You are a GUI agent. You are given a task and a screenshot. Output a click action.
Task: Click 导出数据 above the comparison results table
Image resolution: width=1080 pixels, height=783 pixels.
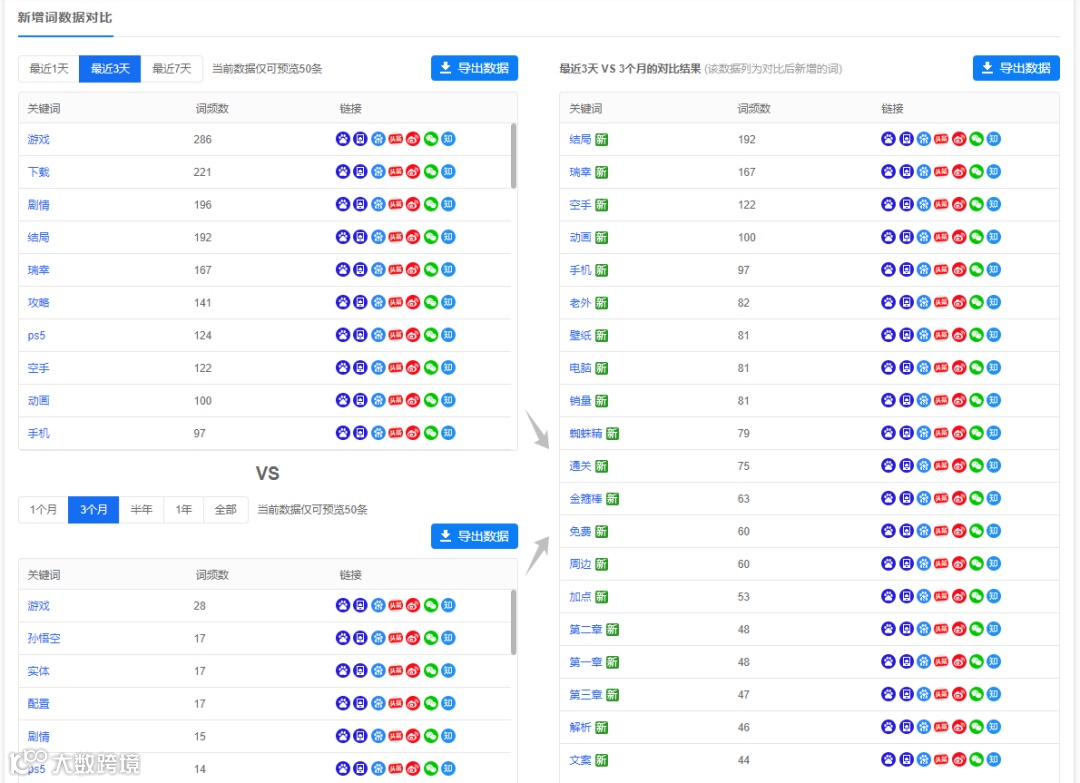(x=1016, y=68)
